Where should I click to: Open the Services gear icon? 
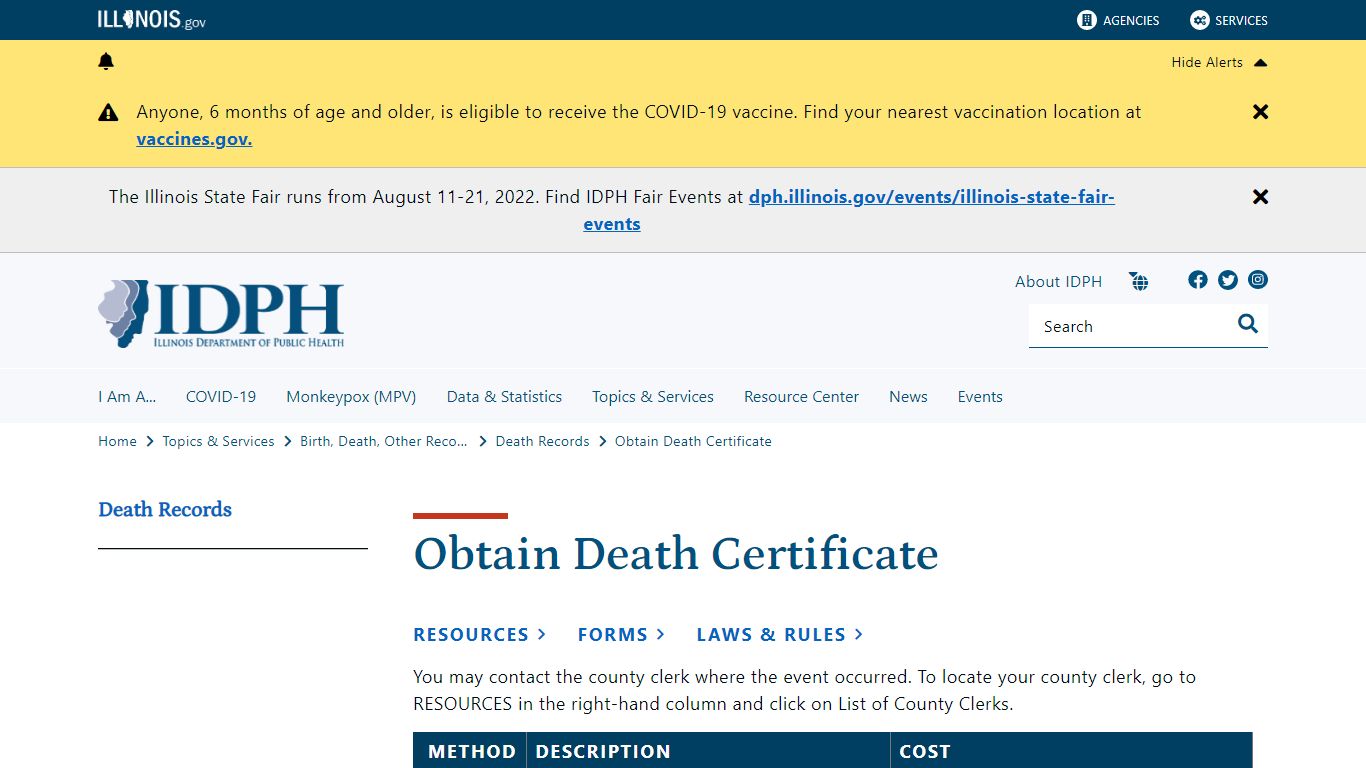coord(1199,20)
